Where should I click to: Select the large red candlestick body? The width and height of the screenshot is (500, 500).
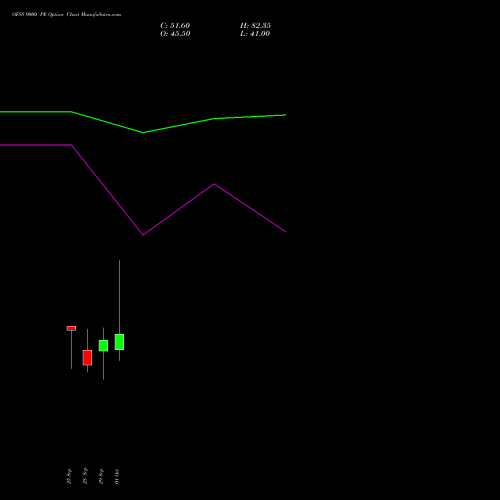pos(87,358)
